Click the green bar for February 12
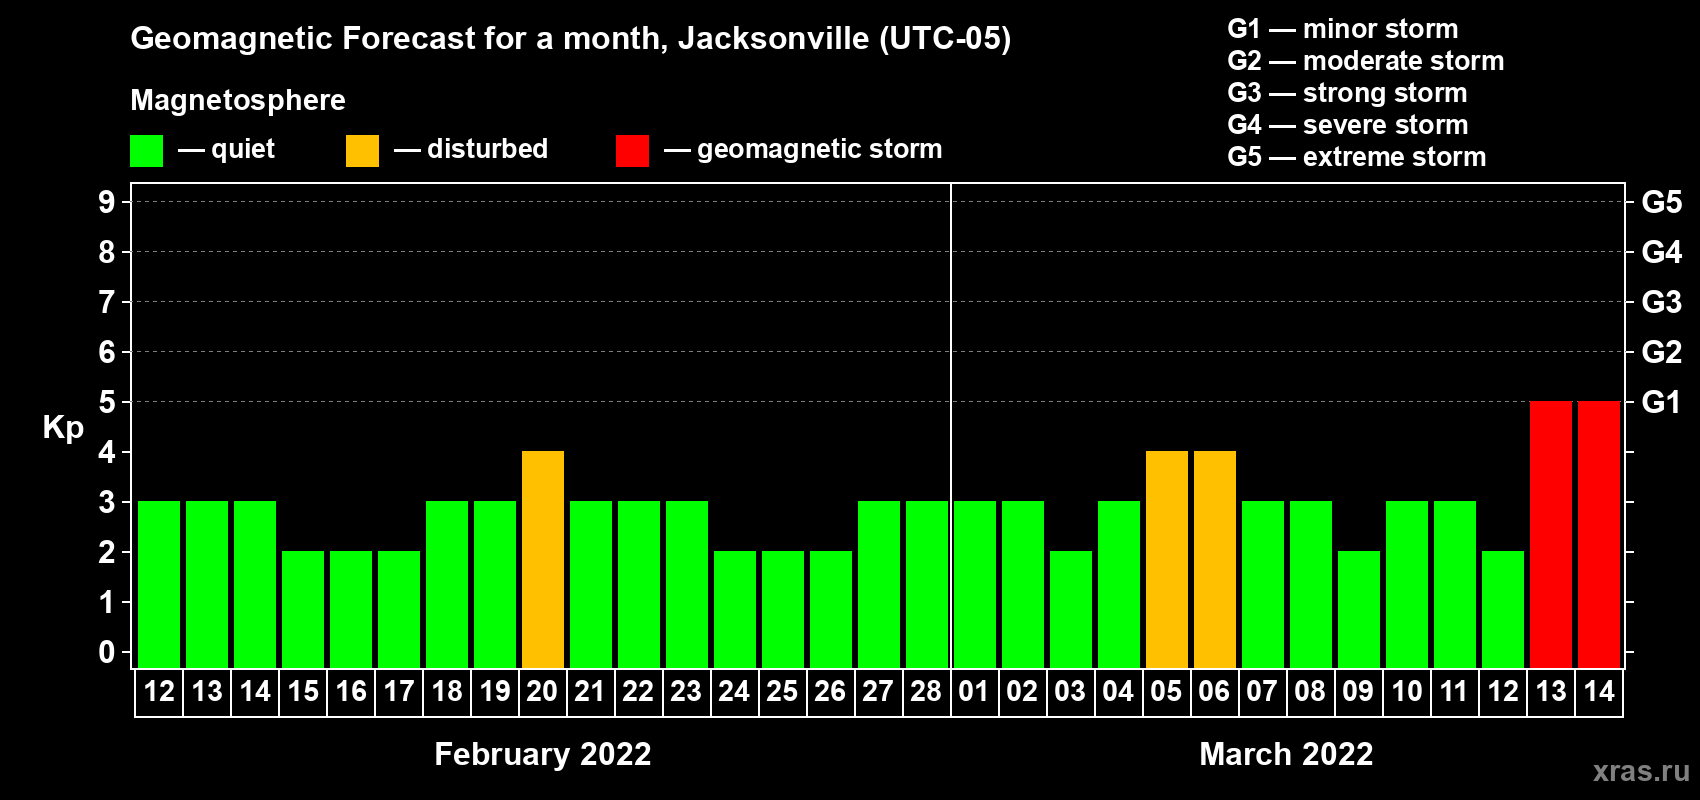The image size is (1700, 800). click(159, 584)
